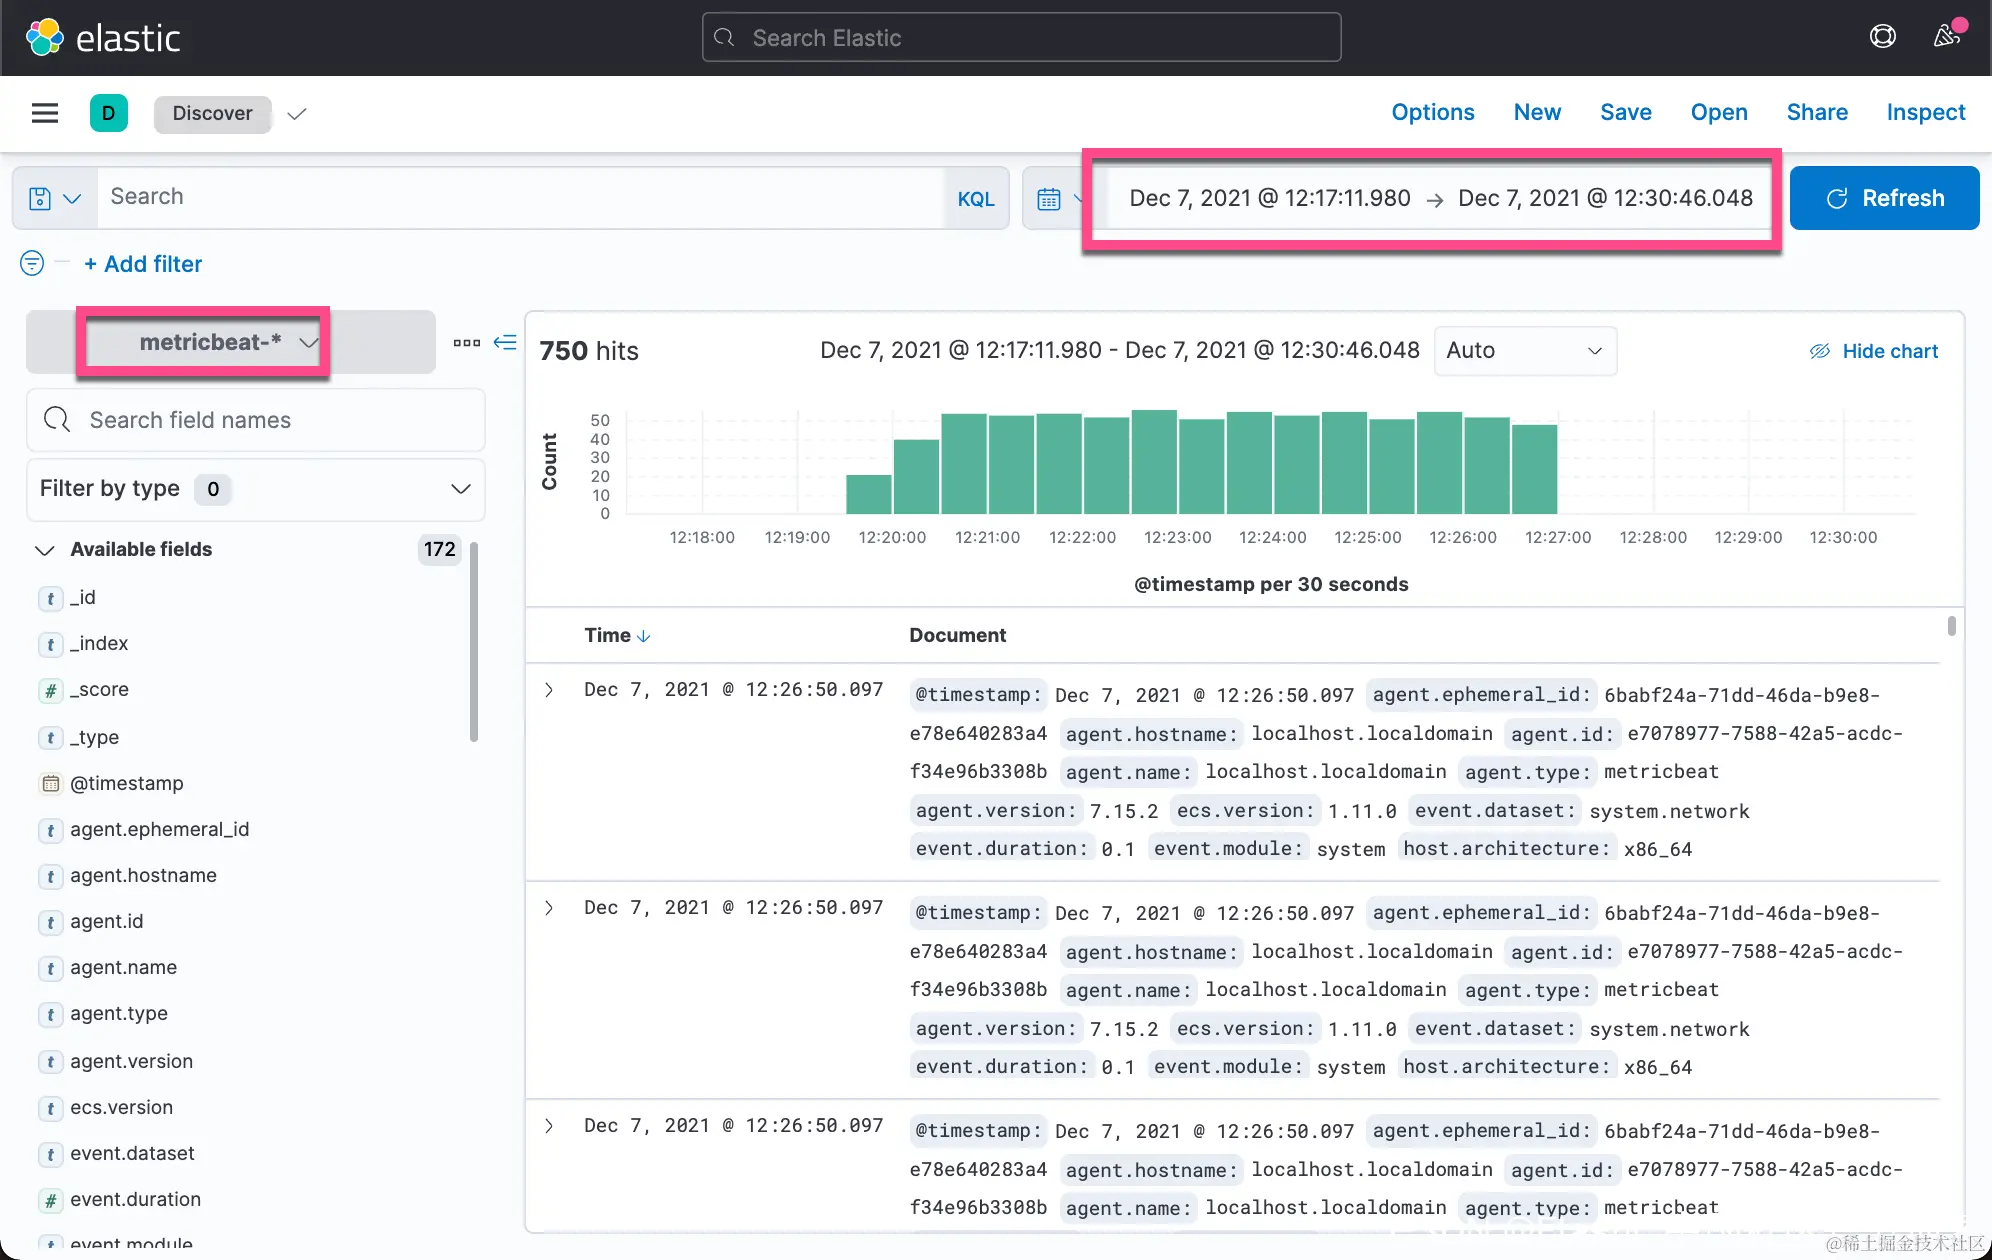Open the help menu lifebuoy icon
Screen dimensions: 1992x1260
tap(1882, 37)
